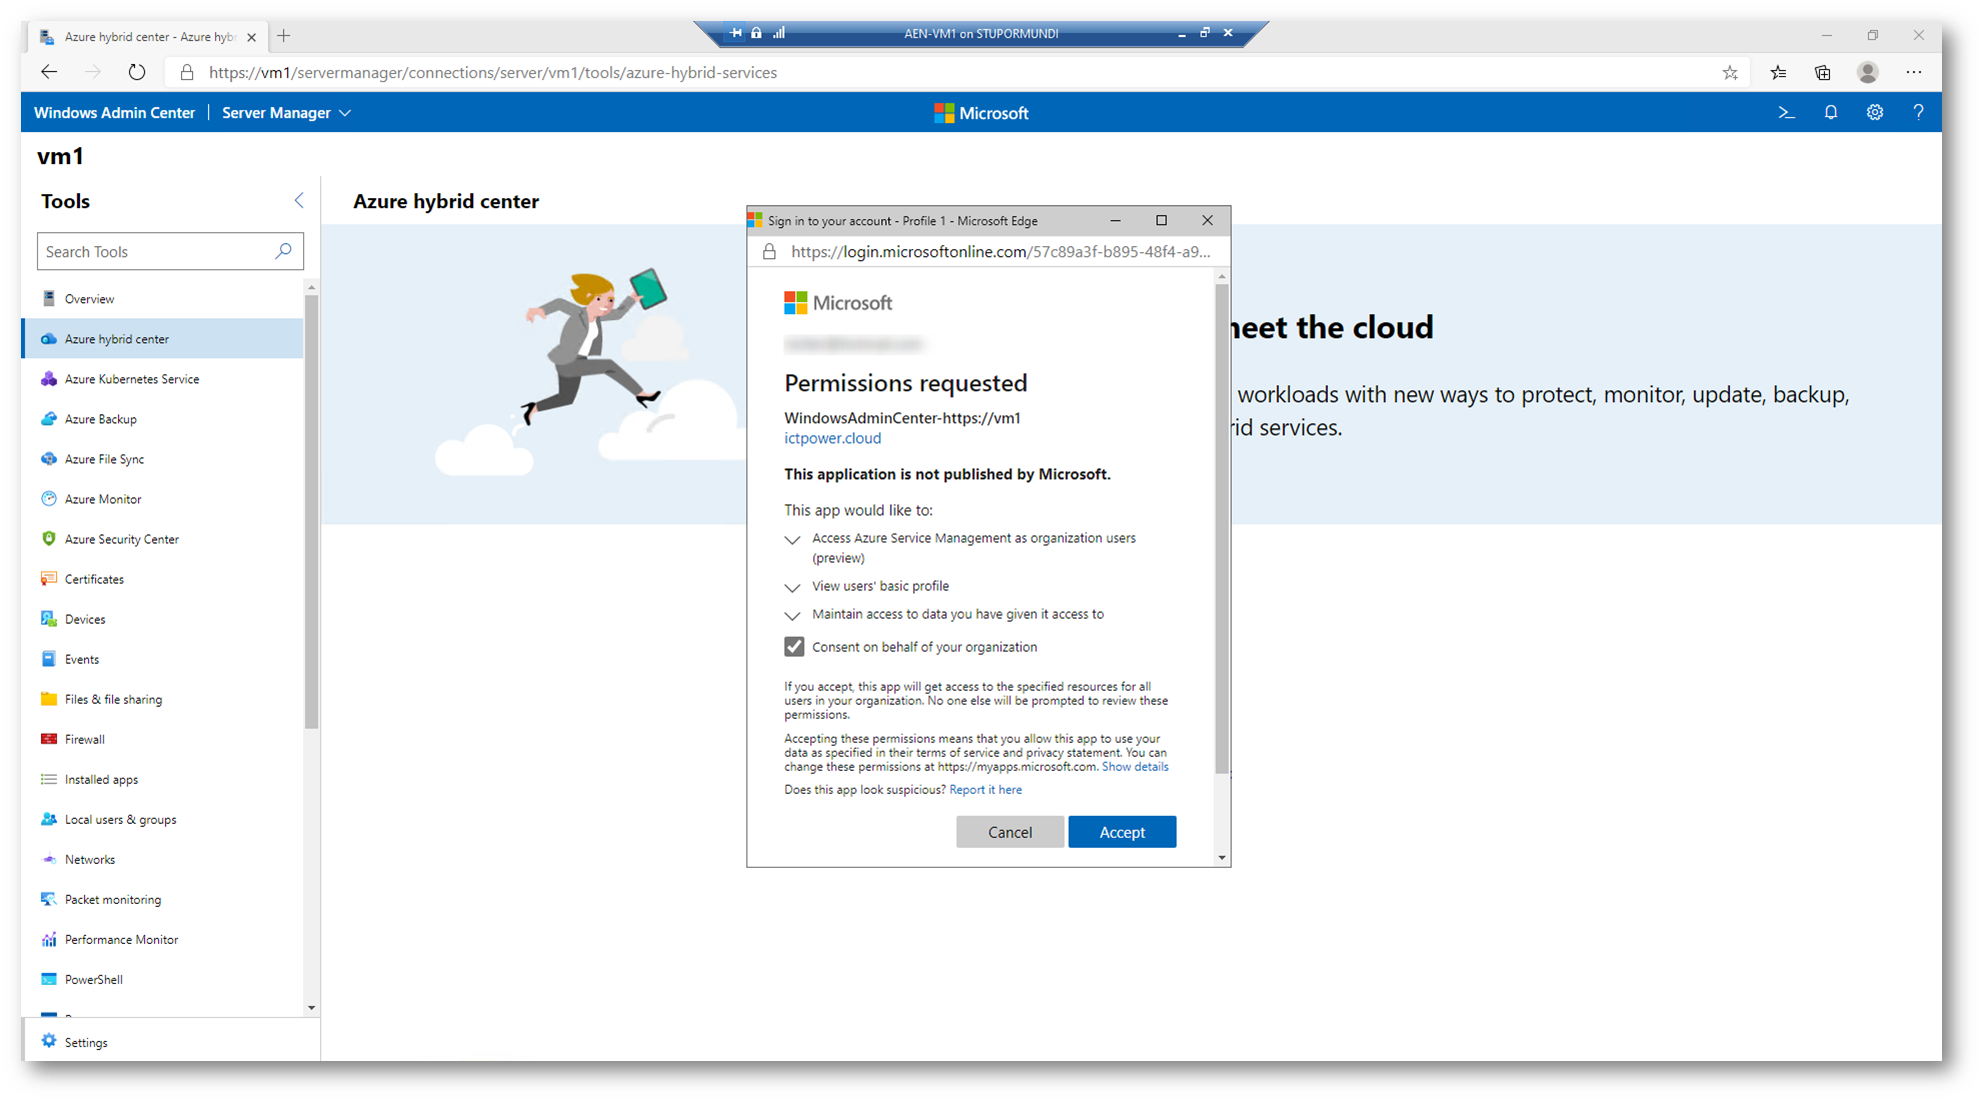This screenshot has width=1984, height=1103.
Task: Open the Overview tool icon
Action: point(48,299)
